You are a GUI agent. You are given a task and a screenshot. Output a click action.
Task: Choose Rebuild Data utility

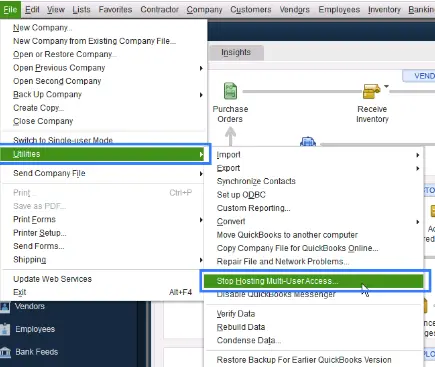(x=314, y=327)
